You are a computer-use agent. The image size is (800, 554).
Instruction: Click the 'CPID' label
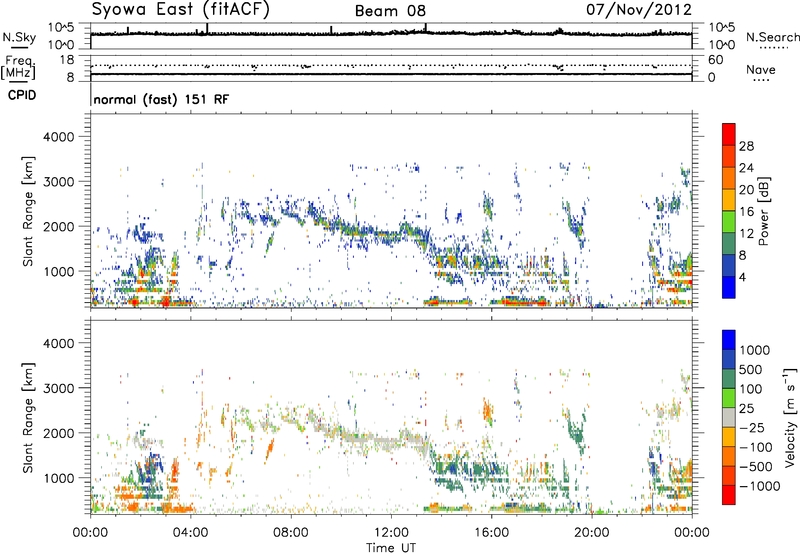coord(22,95)
